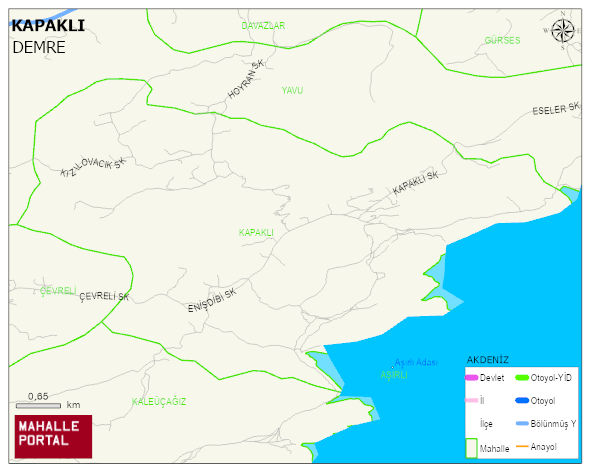Image resolution: width=591 pixels, height=472 pixels.
Task: Click the Otoyol blue legend swatch
Action: [x=522, y=400]
